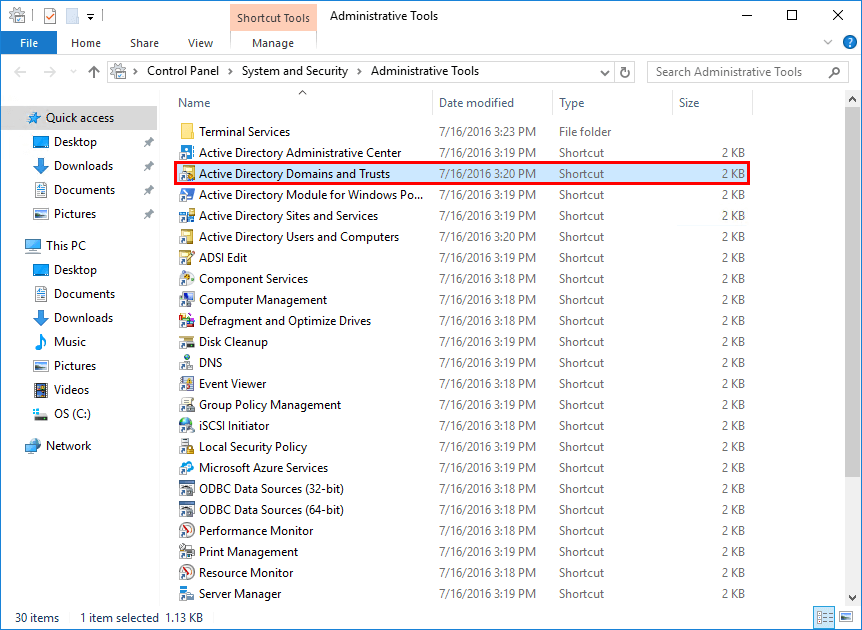Image resolution: width=862 pixels, height=630 pixels.
Task: Click the vertical scrollbar down arrow
Action: click(852, 598)
